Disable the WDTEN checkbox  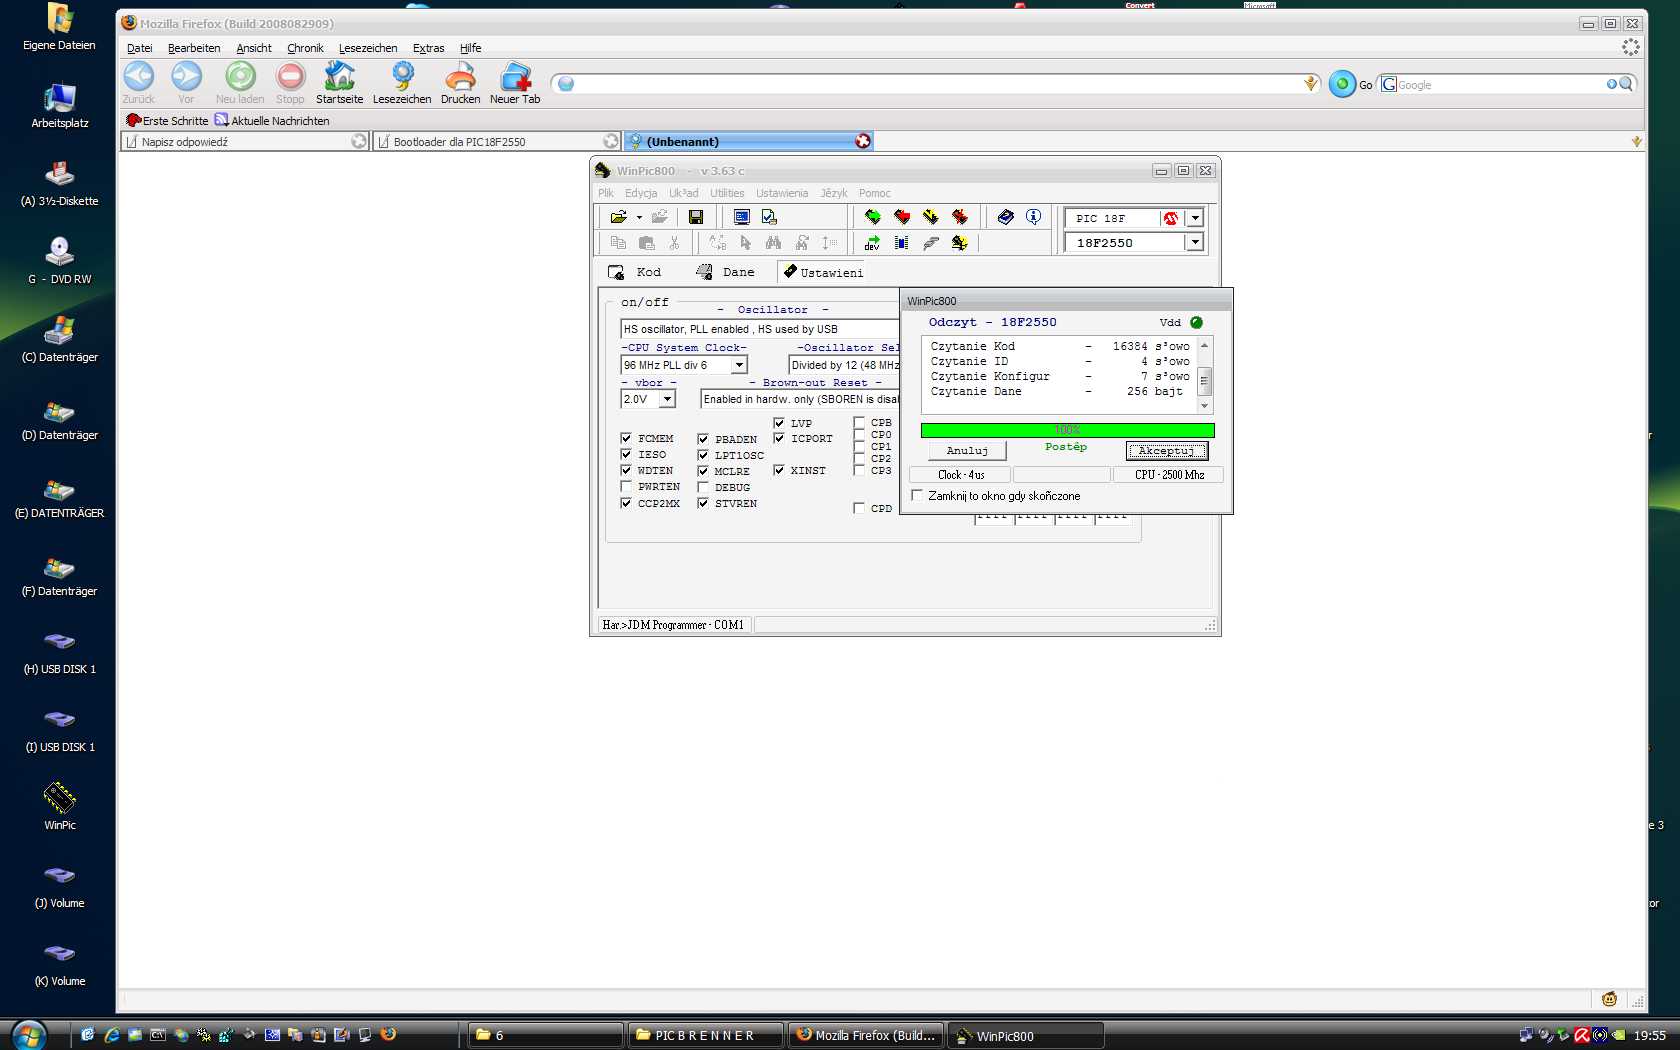click(626, 470)
